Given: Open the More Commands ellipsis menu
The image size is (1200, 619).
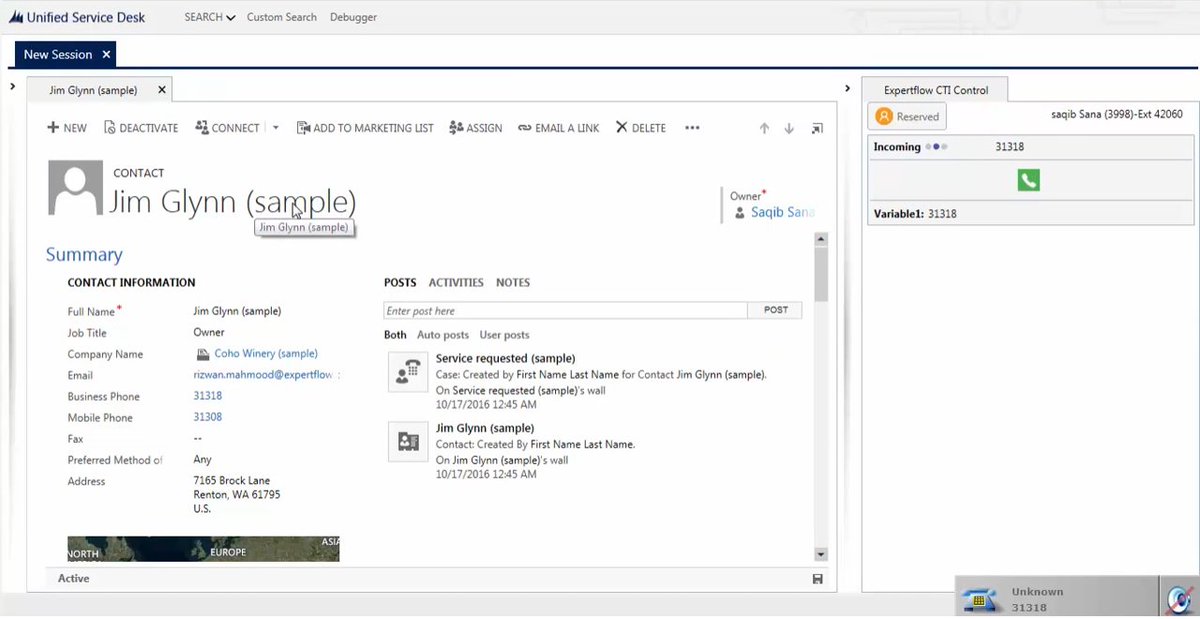Looking at the screenshot, I should click(x=692, y=127).
